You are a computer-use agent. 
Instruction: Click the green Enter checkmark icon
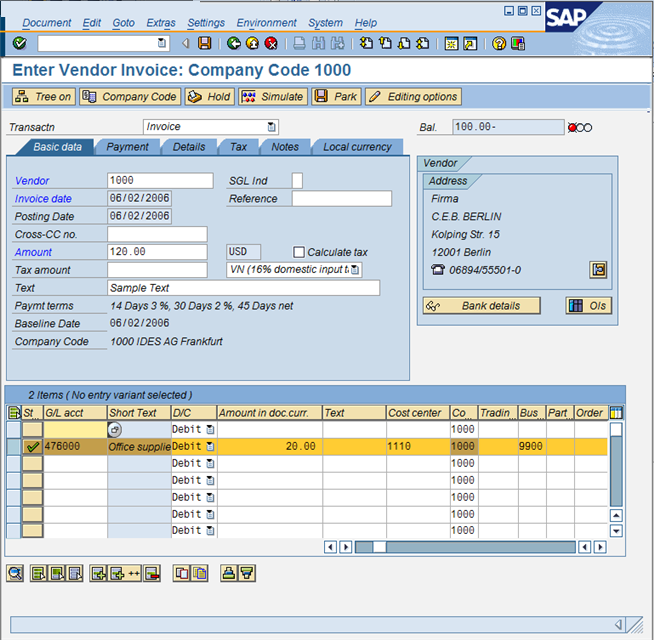20,44
